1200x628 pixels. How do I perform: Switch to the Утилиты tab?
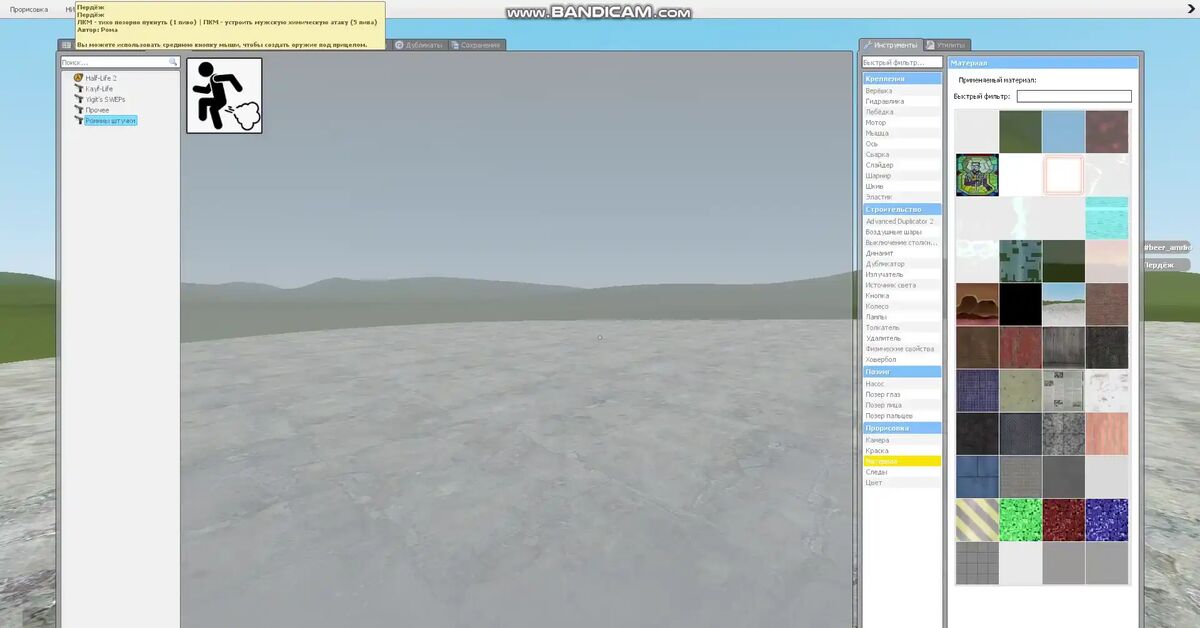[x=946, y=45]
